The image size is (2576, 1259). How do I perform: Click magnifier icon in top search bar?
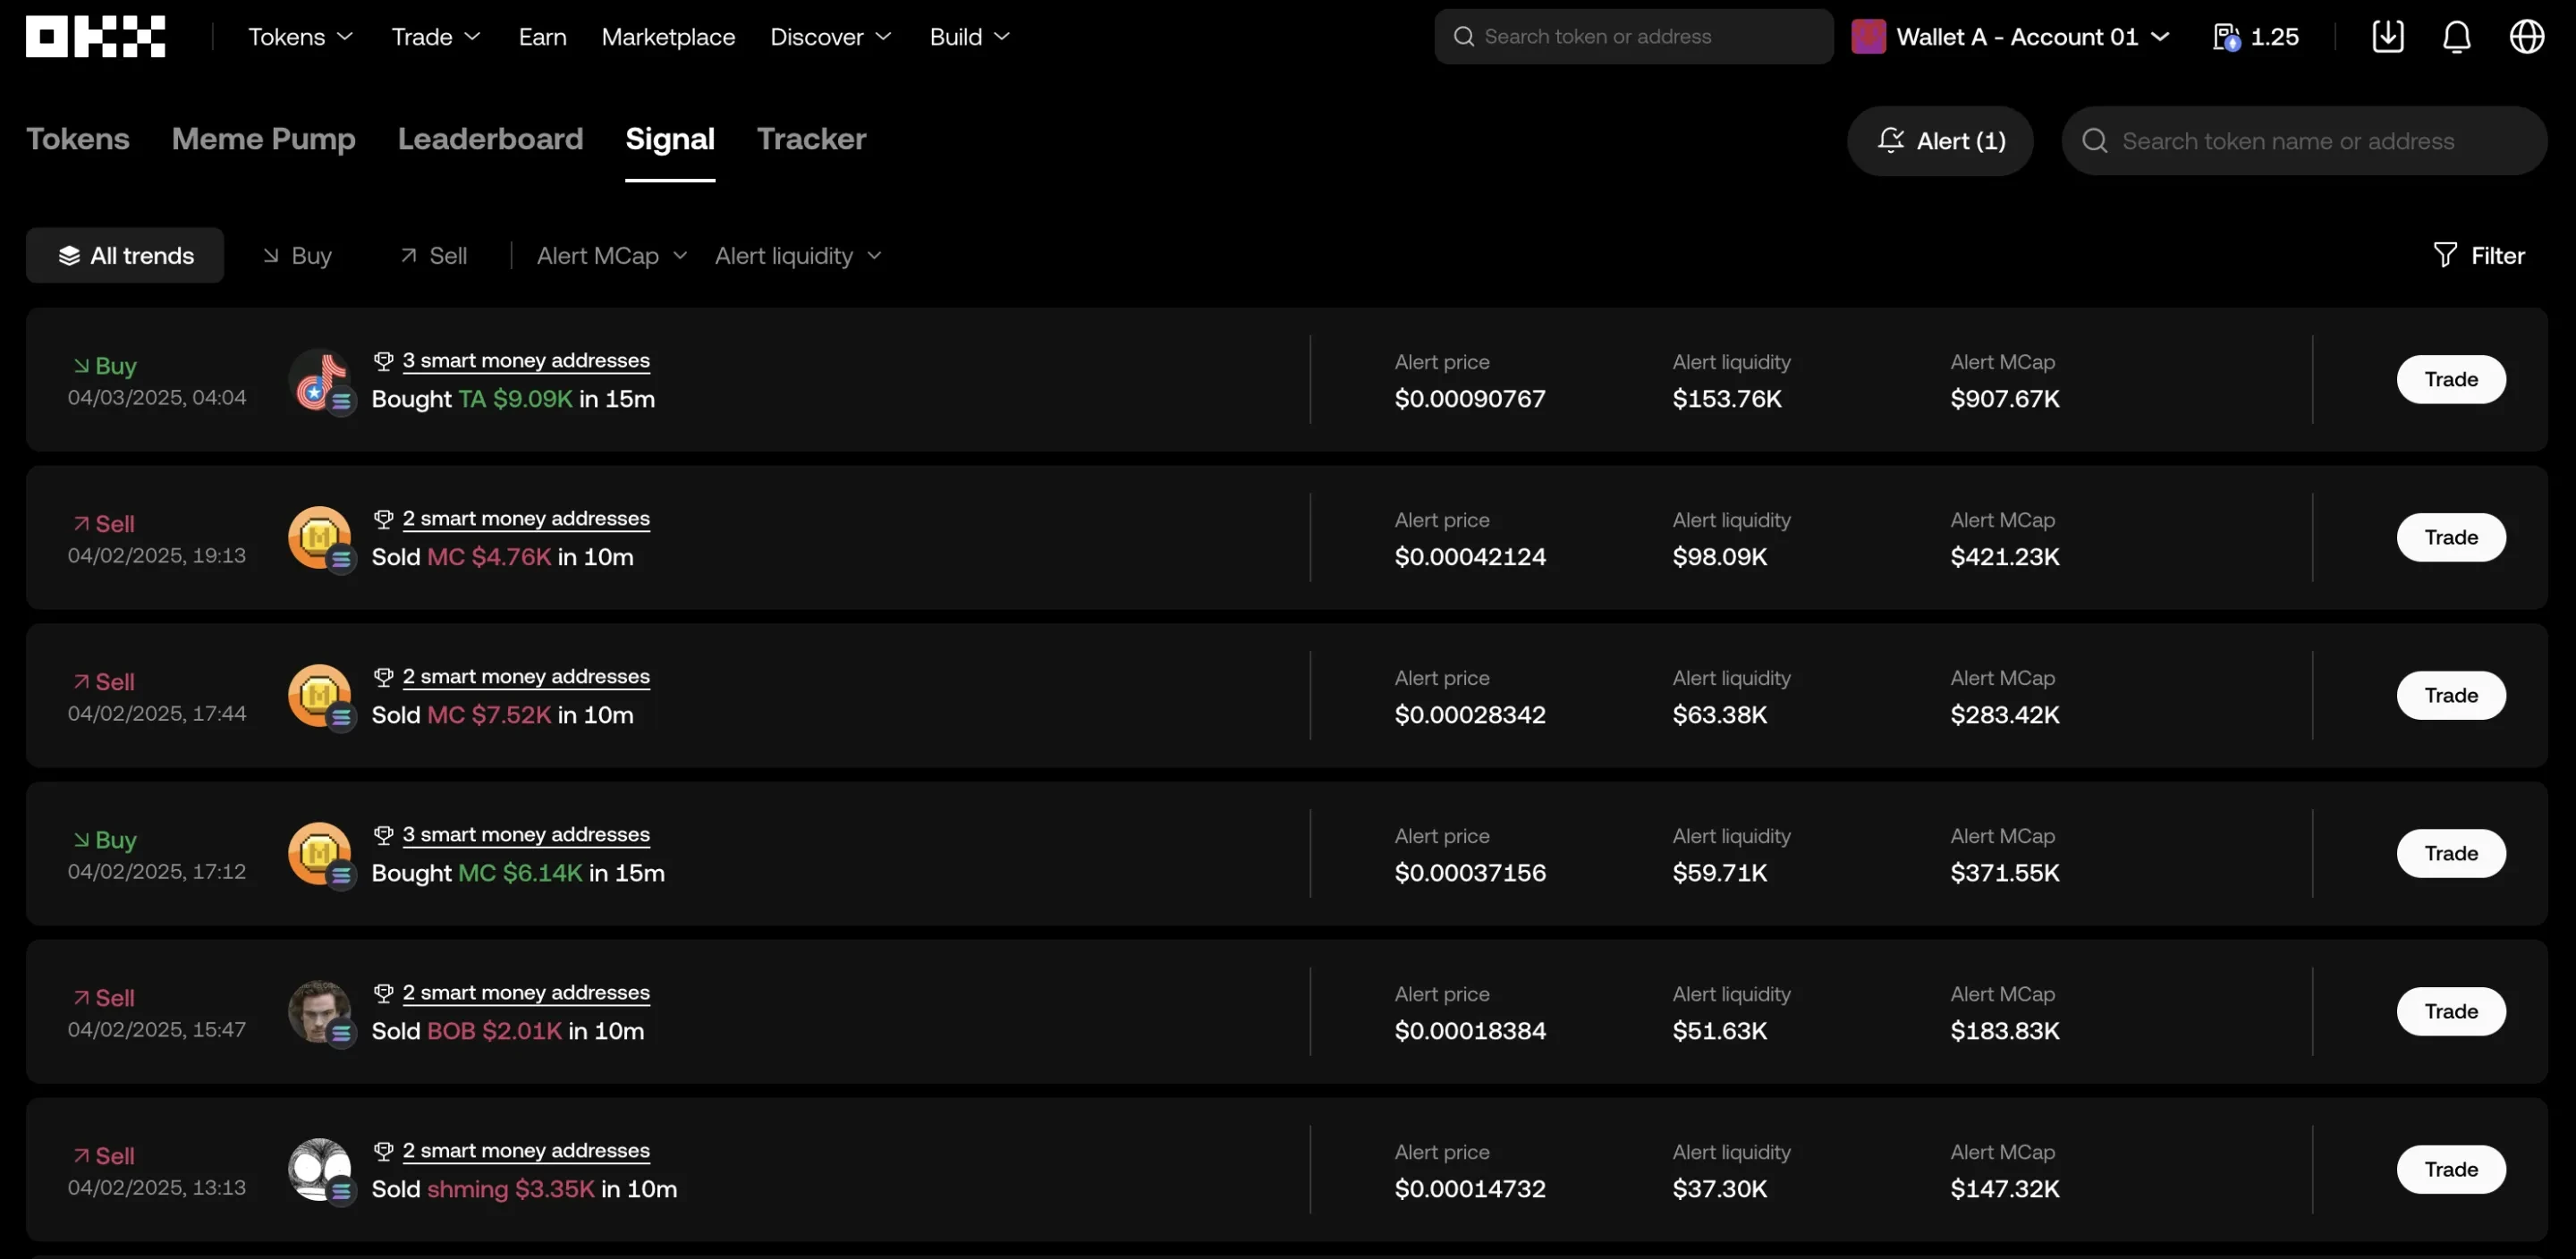1463,37
